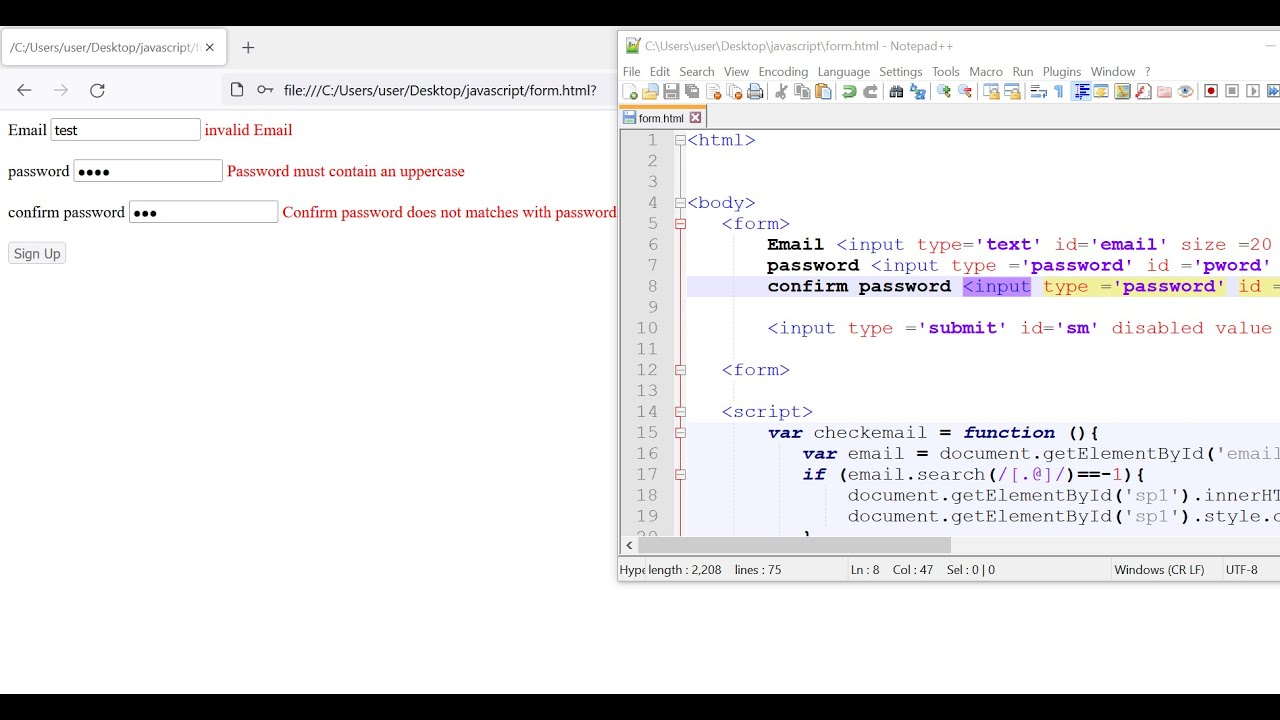Viewport: 1280px width, 720px height.
Task: Toggle synchronize vertical scrolling
Action: pyautogui.click(x=991, y=91)
